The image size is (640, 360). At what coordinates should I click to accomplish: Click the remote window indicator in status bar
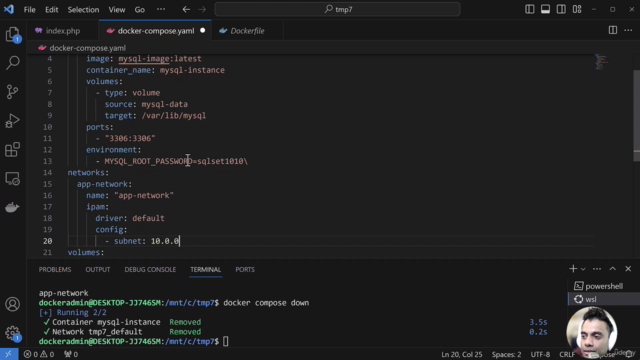pyautogui.click(x=9, y=354)
